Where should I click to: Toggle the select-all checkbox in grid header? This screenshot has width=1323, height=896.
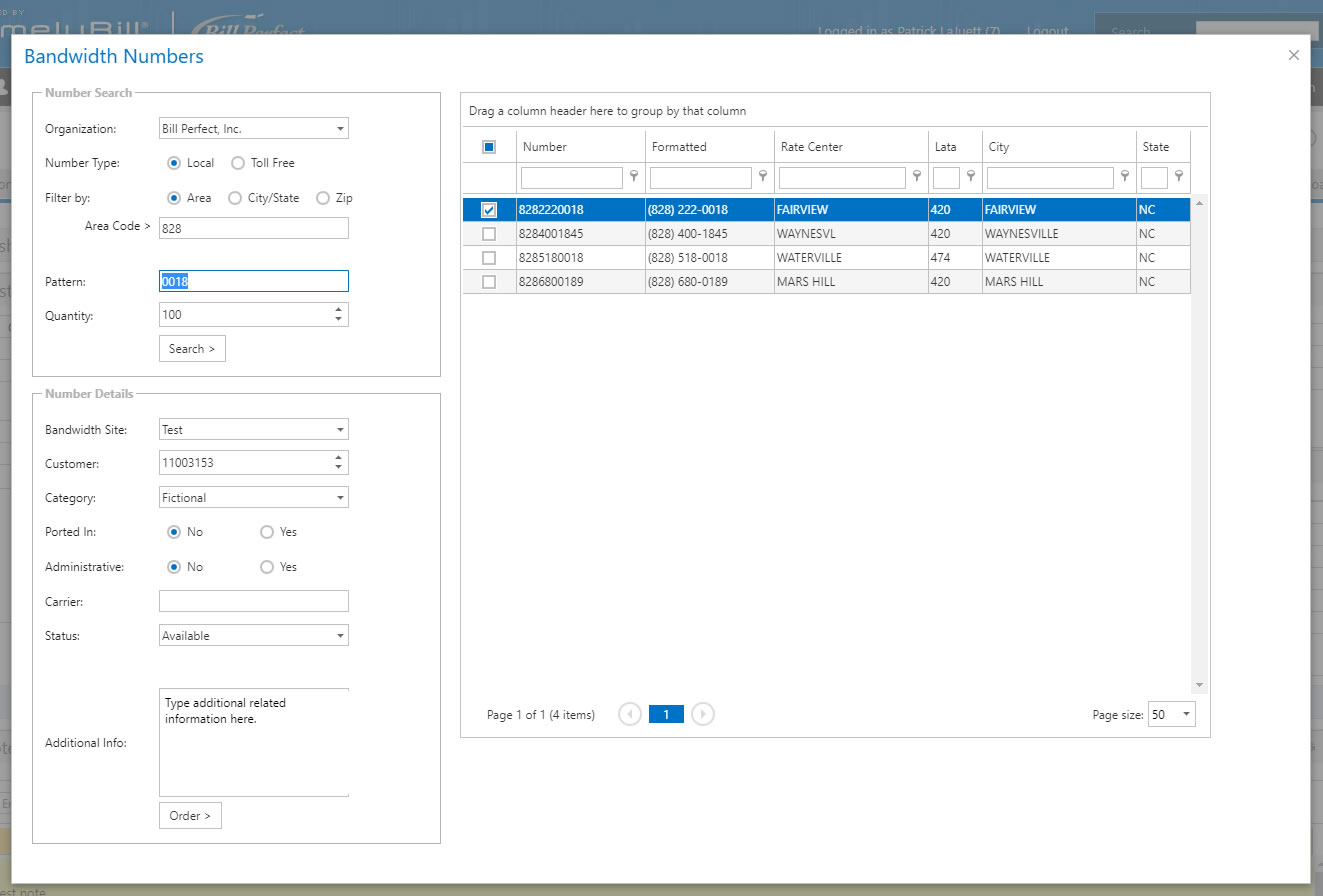point(488,146)
